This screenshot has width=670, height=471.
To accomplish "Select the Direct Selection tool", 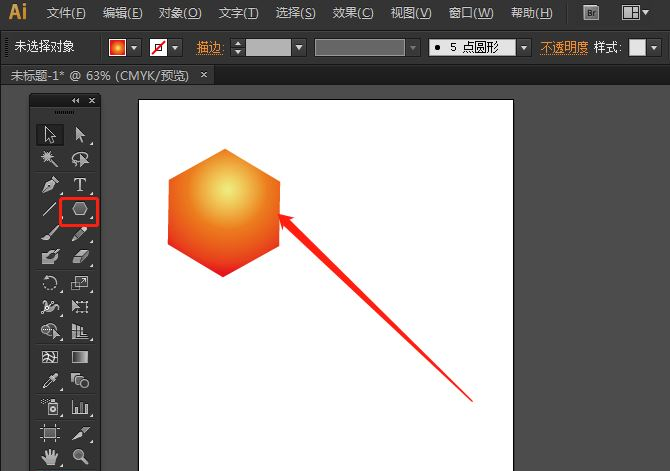I will (x=80, y=135).
